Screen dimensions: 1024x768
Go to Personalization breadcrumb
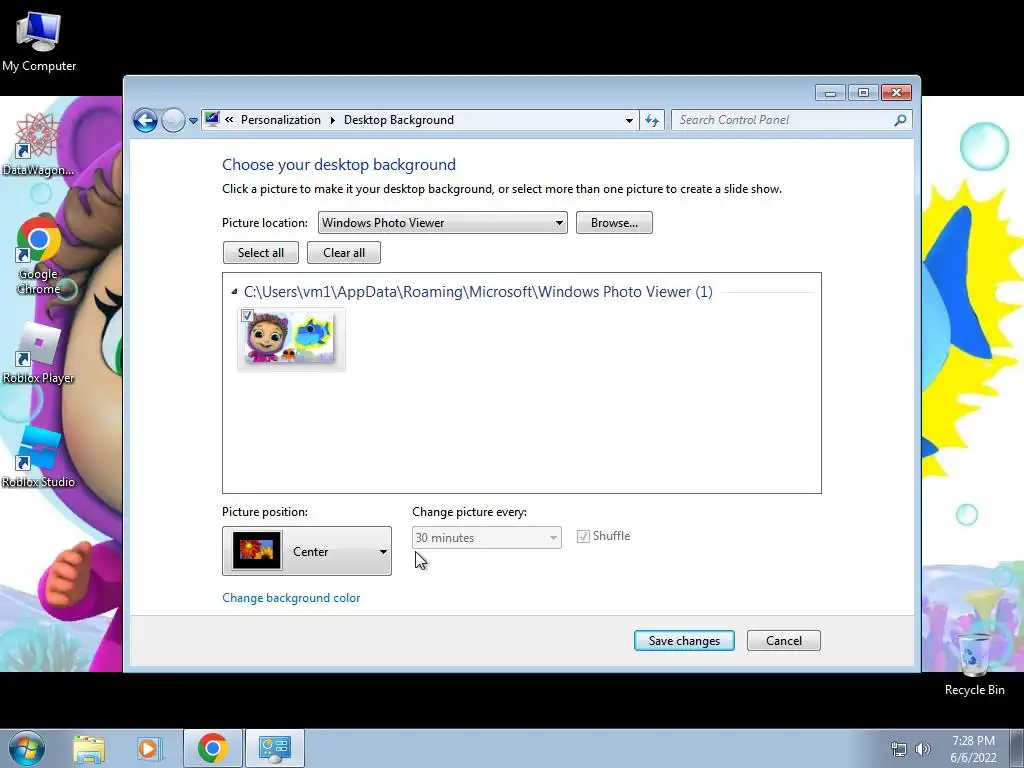(x=281, y=120)
